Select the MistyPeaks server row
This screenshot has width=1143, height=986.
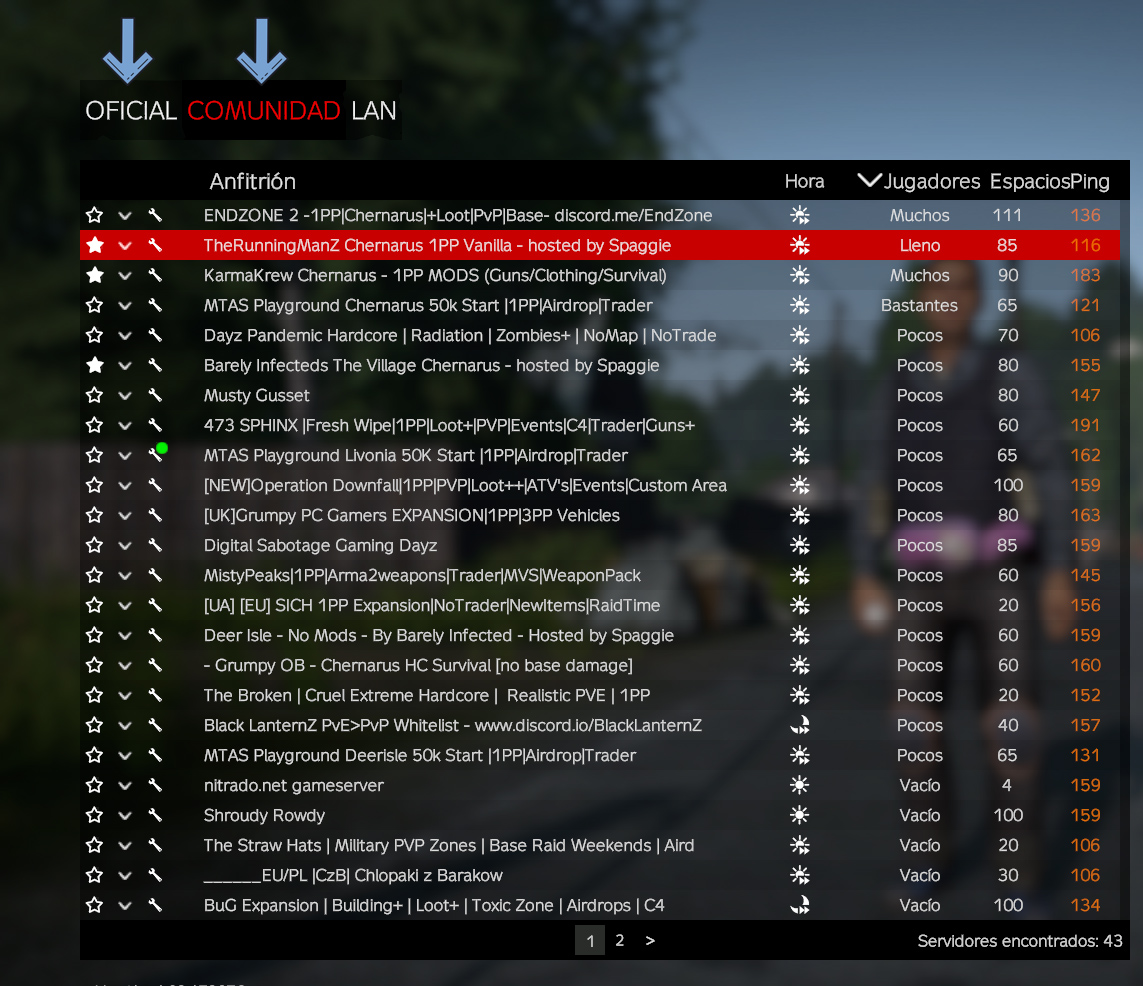pos(599,575)
